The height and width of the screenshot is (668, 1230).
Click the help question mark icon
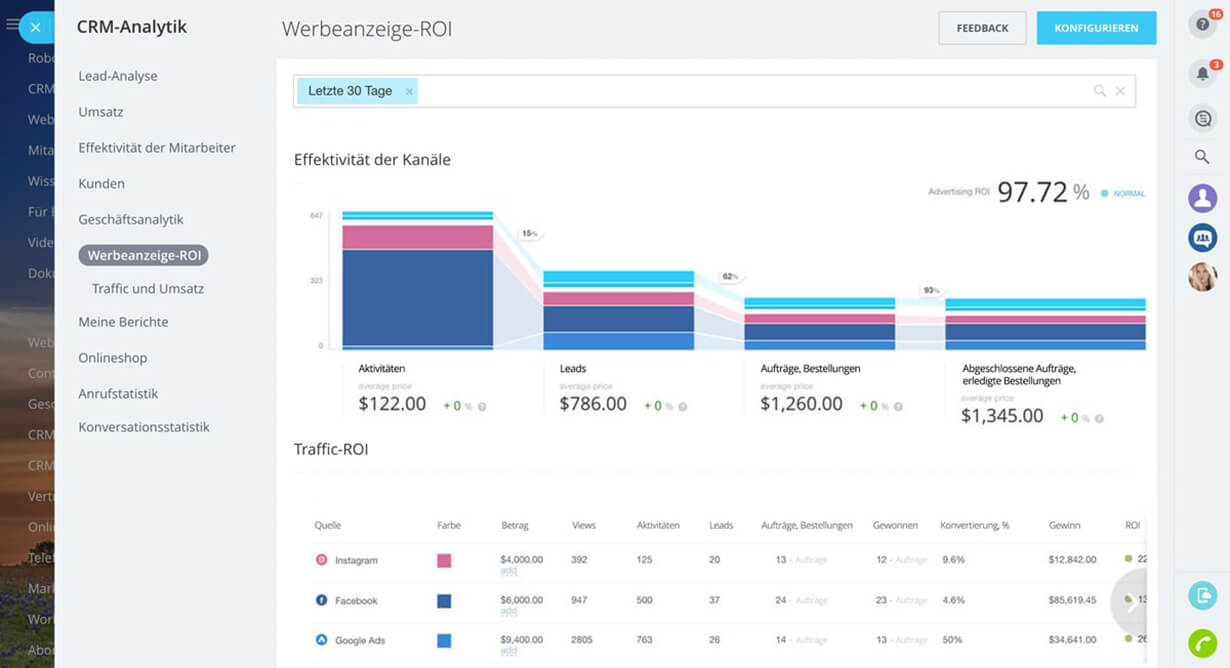[x=1202, y=24]
